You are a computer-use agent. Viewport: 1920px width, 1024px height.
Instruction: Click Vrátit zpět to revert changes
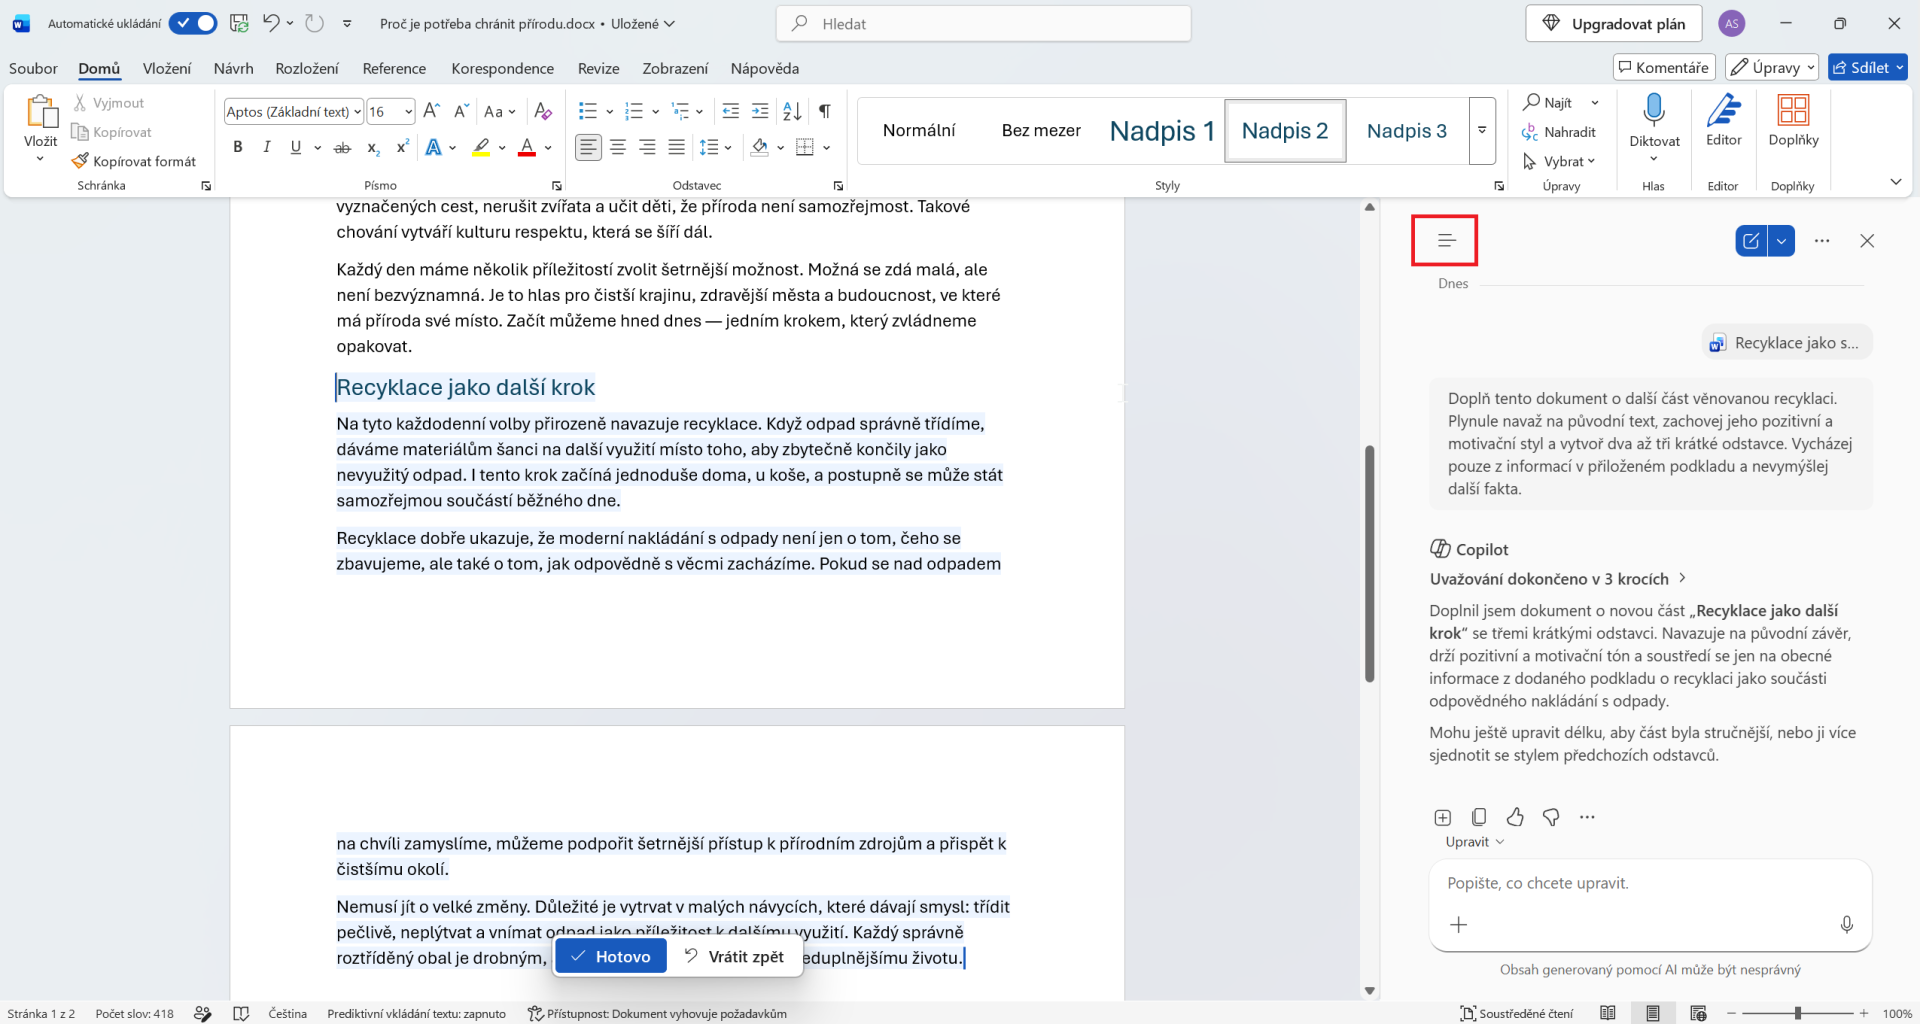pyautogui.click(x=734, y=957)
